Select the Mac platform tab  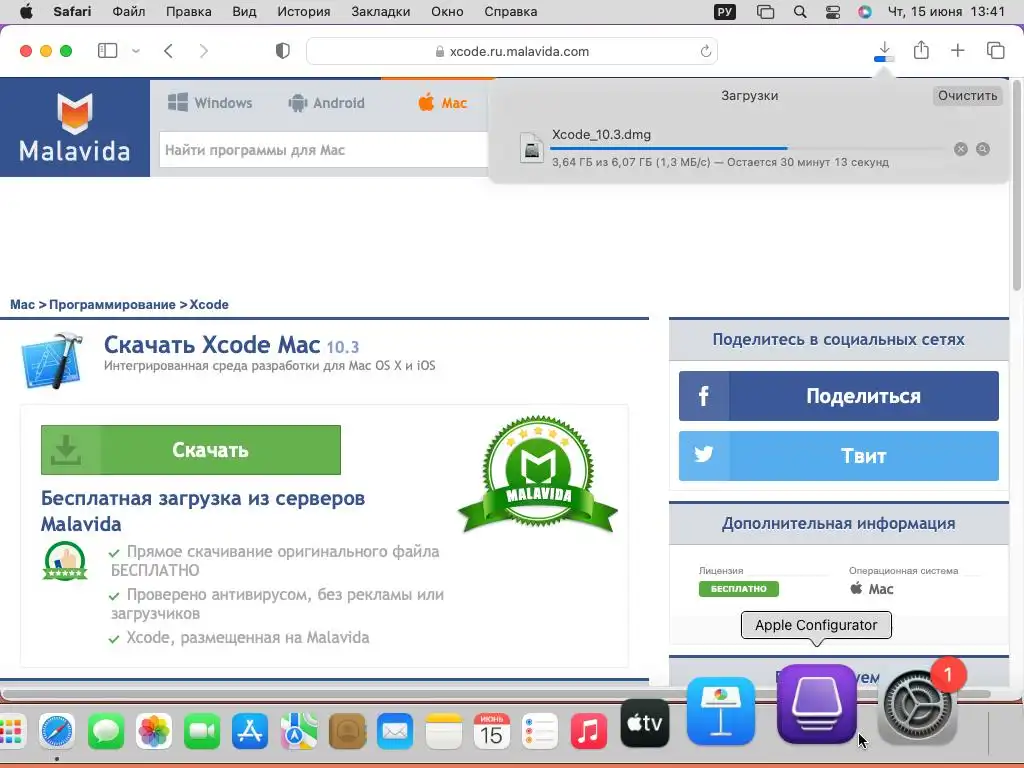pos(443,103)
